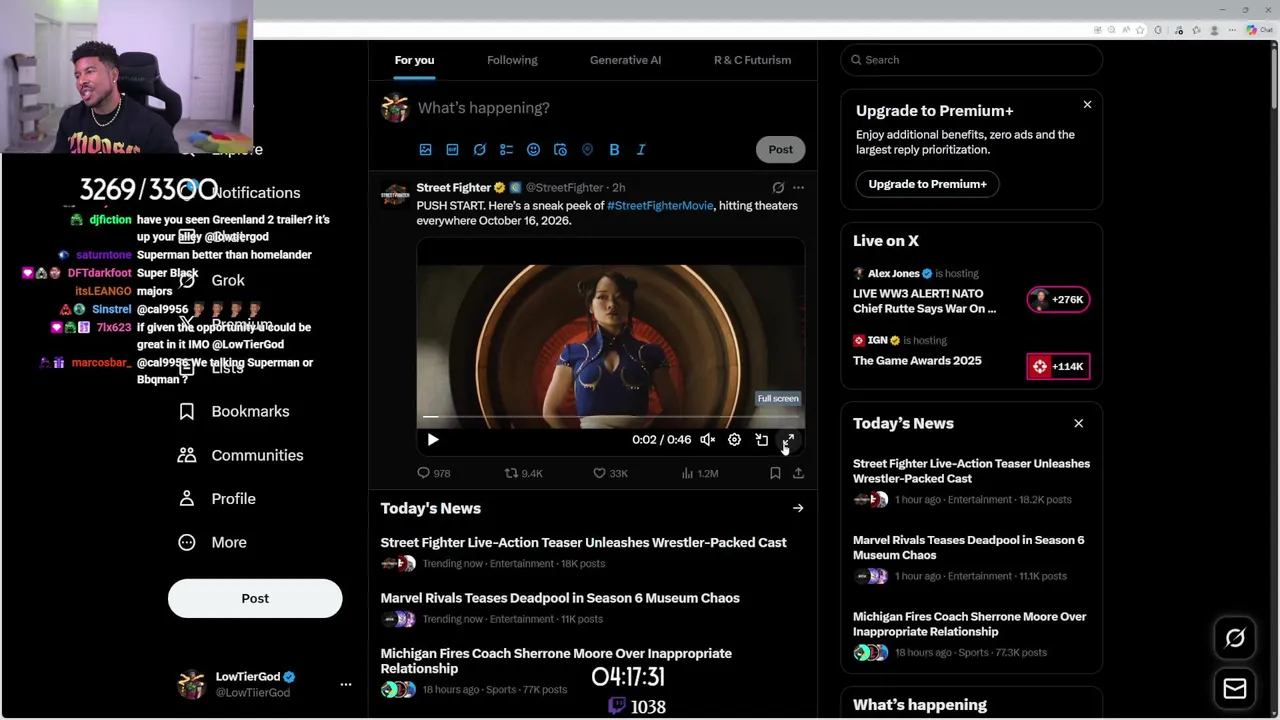Play the Street Fighter video

click(x=433, y=440)
